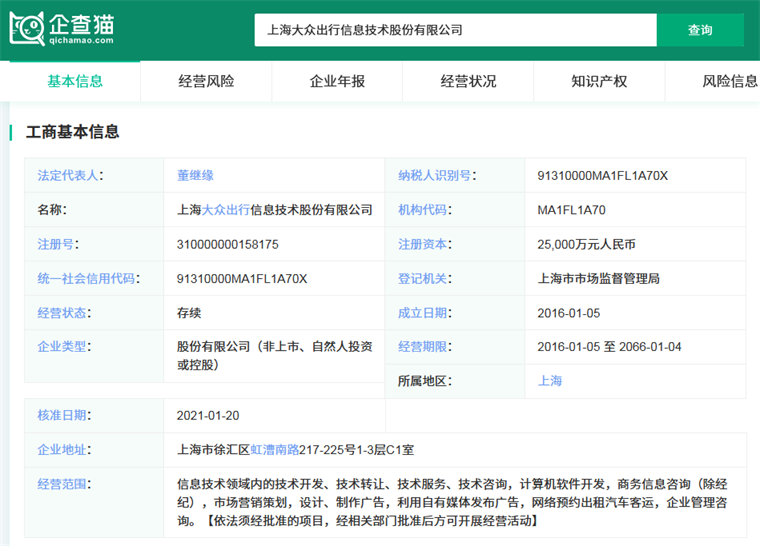The image size is (760, 546).
Task: Click the 企查猫 logo icon
Action: [x=27, y=28]
